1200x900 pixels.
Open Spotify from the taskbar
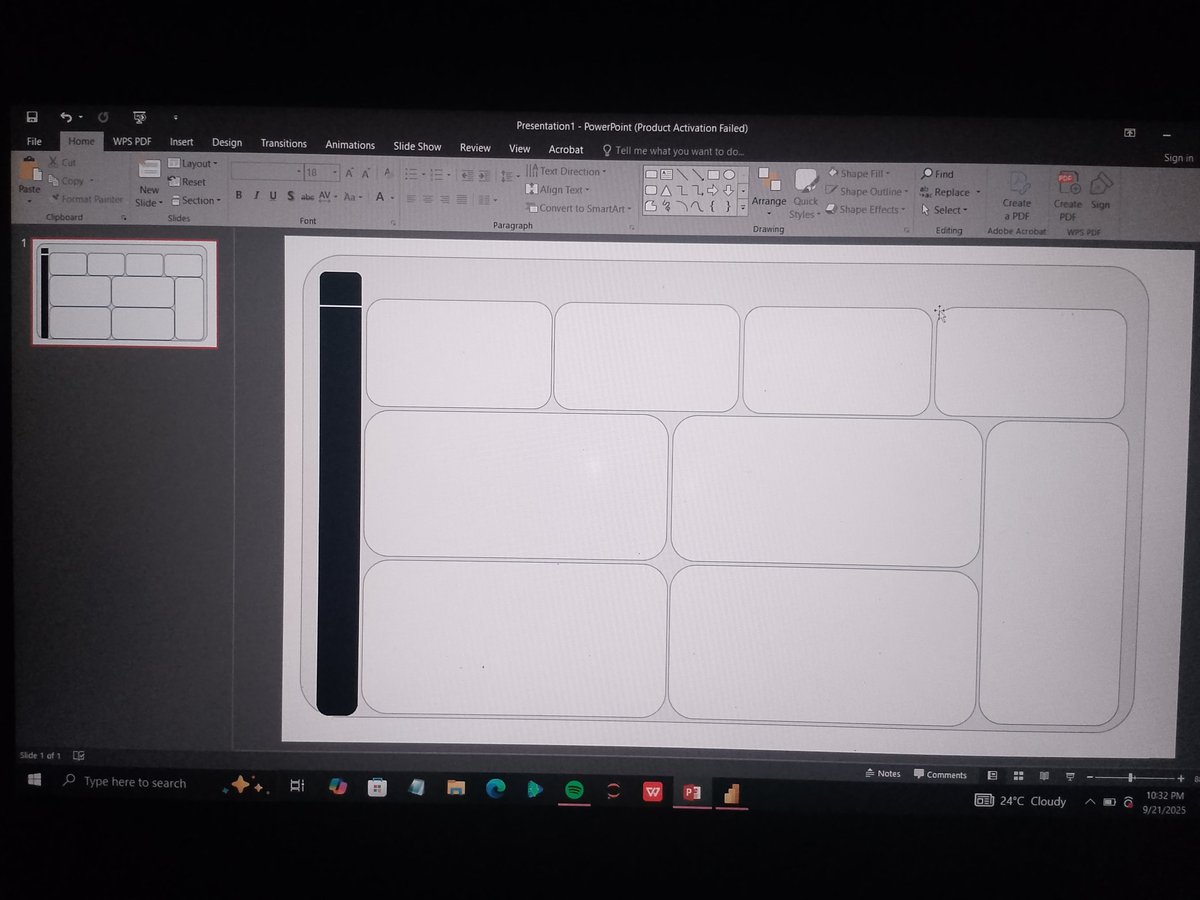pyautogui.click(x=574, y=789)
